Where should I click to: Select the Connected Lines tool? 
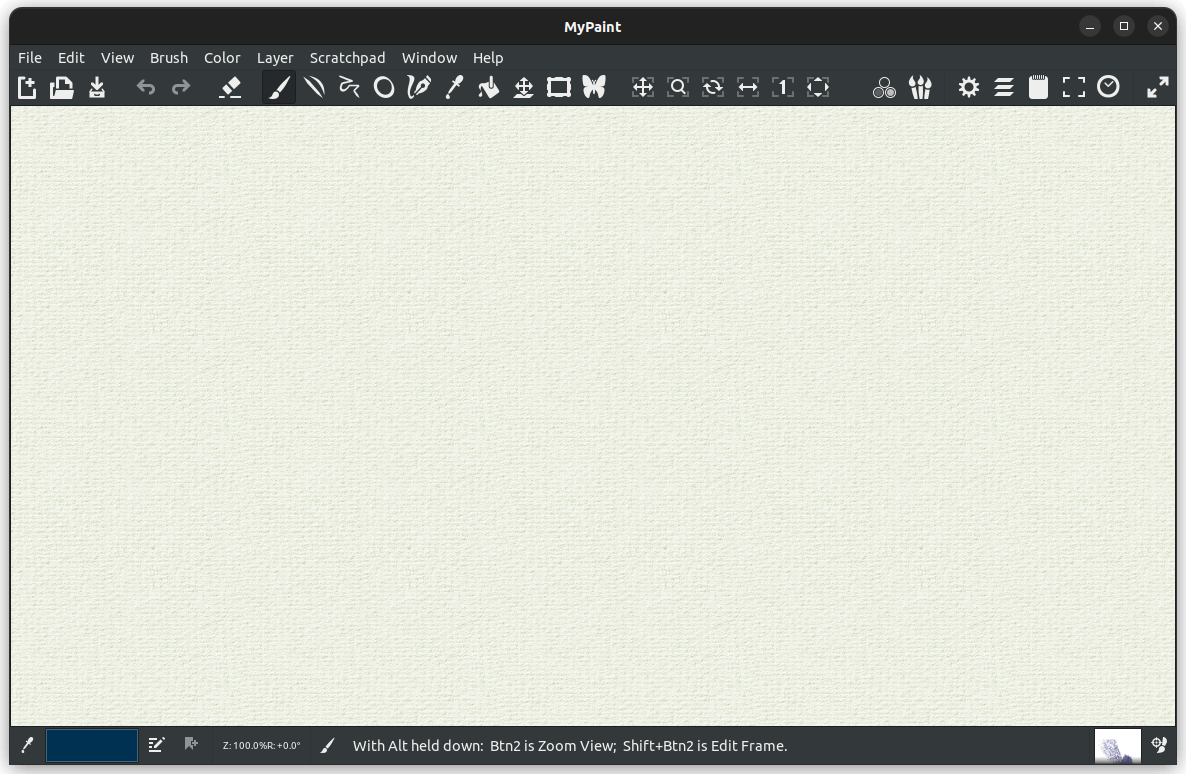tap(349, 87)
